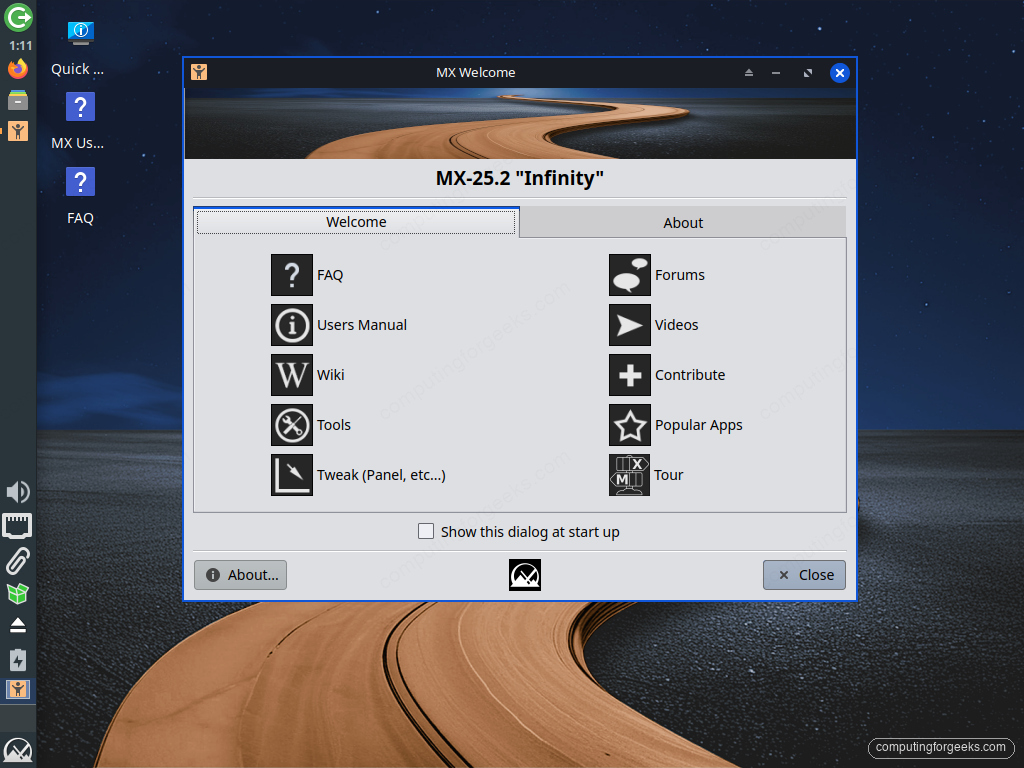Open the Tweak (Panel, etc...) icon
This screenshot has width=1024, height=768.
(x=292, y=475)
